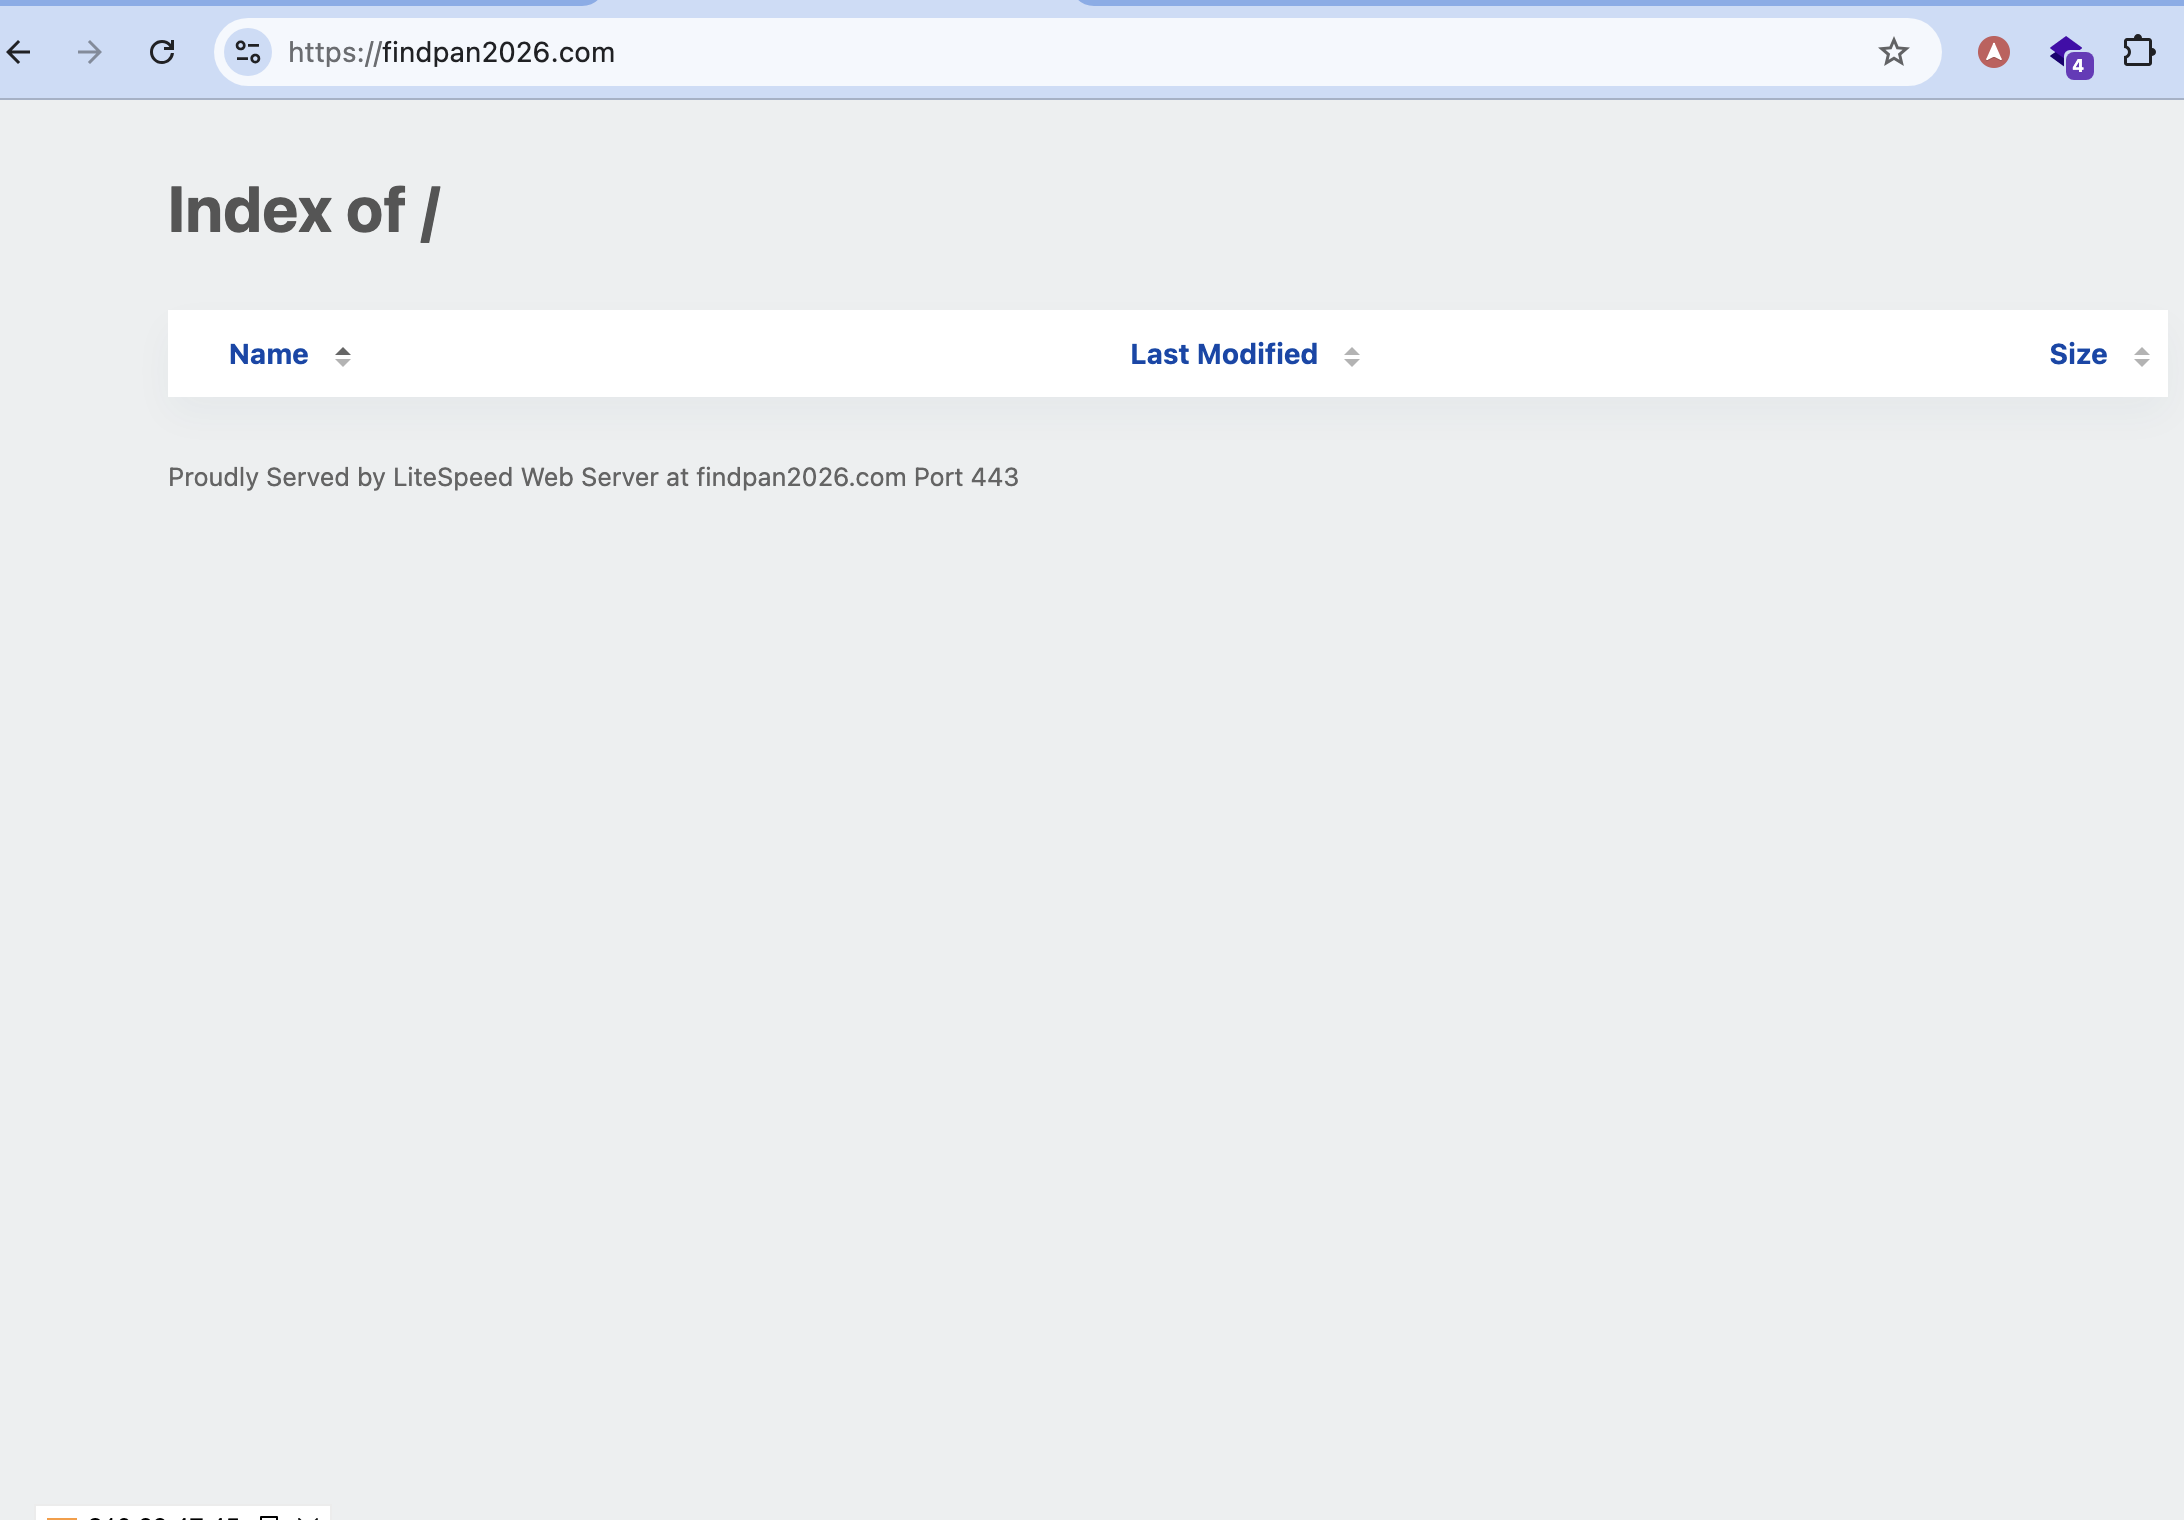Toggle sort arrows beside Size column
This screenshot has width=2184, height=1520.
coord(2141,356)
